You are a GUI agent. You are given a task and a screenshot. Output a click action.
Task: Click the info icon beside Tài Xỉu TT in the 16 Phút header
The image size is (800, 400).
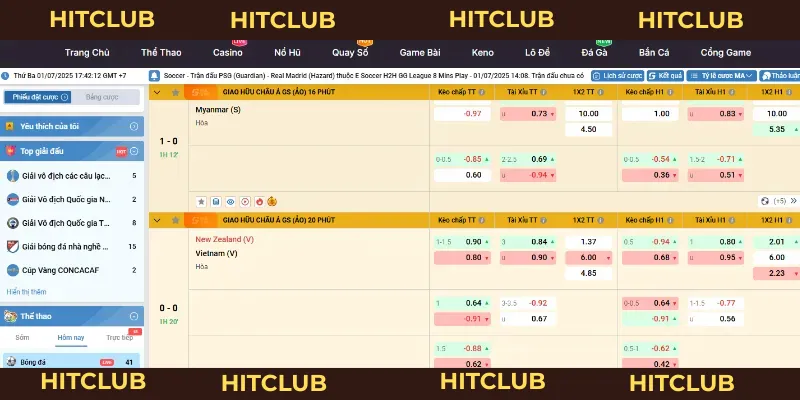click(543, 92)
